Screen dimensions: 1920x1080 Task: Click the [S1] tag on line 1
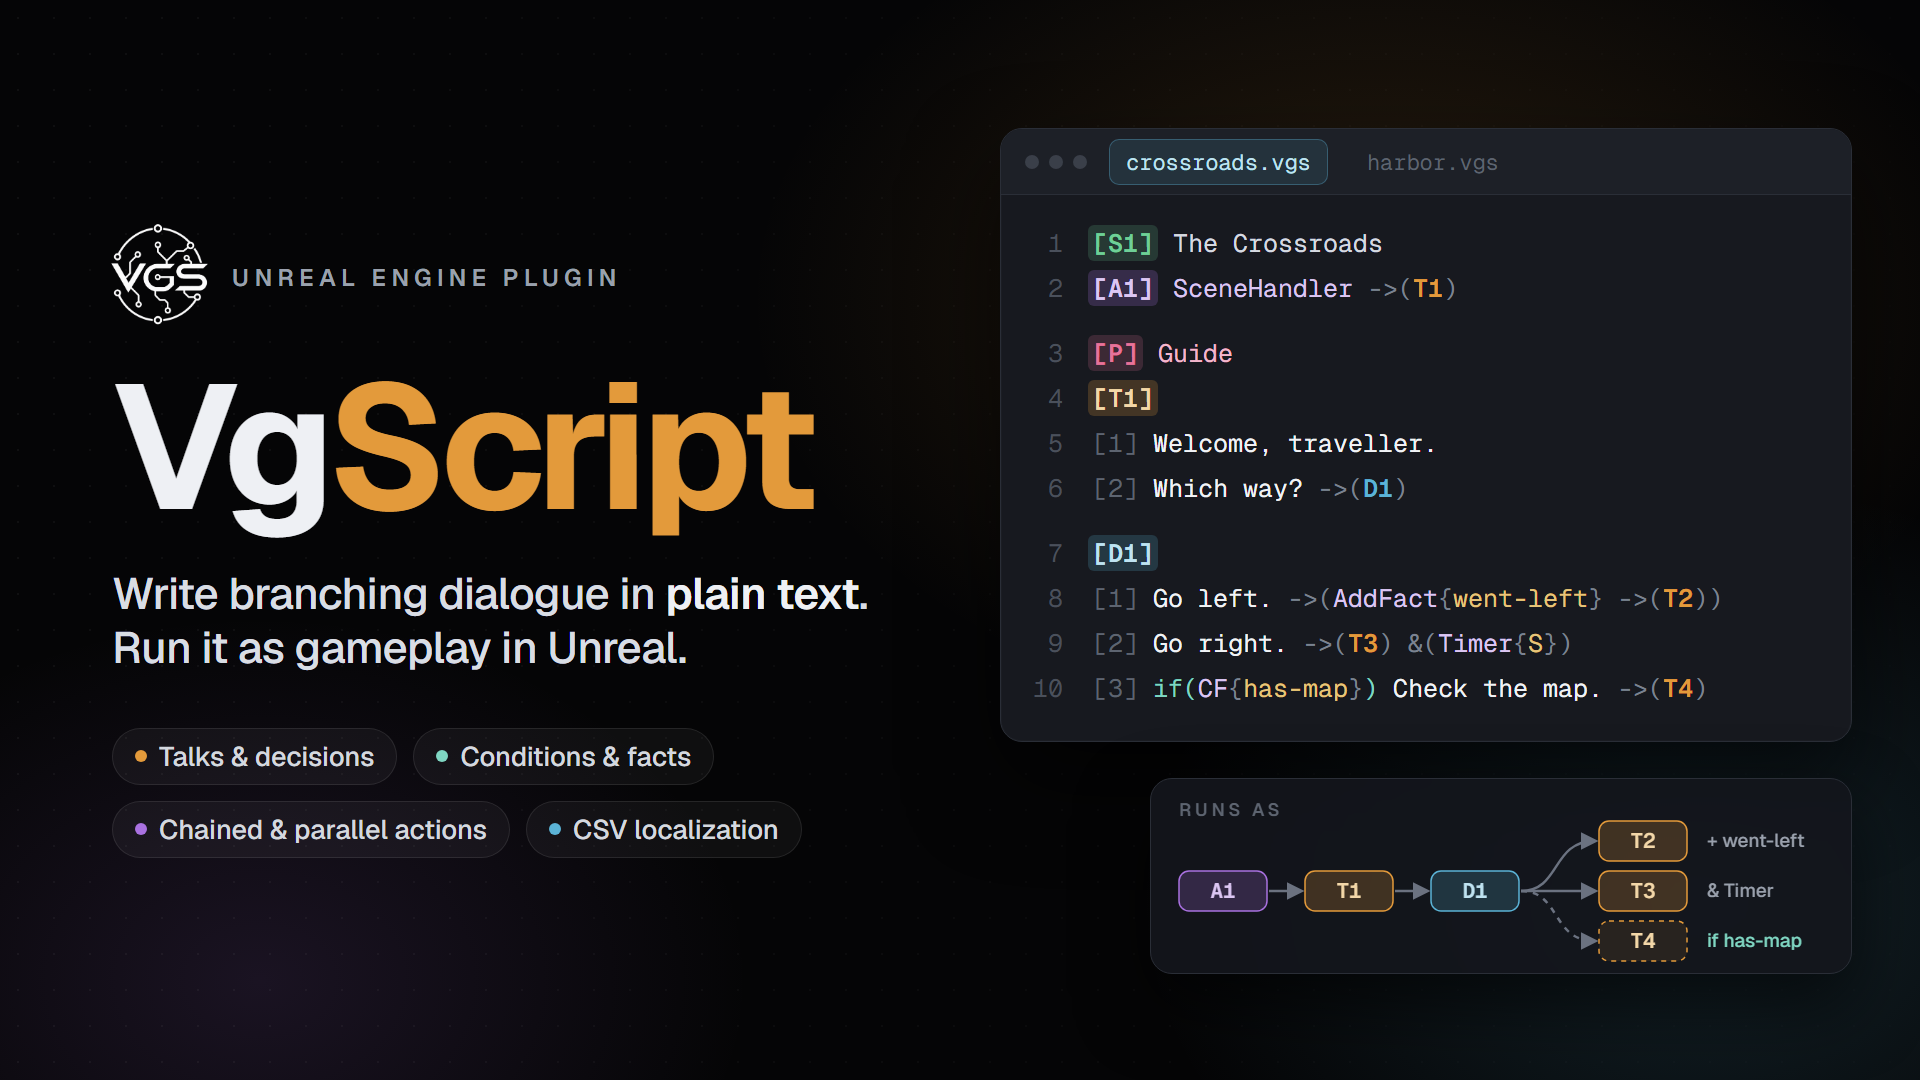1123,243
